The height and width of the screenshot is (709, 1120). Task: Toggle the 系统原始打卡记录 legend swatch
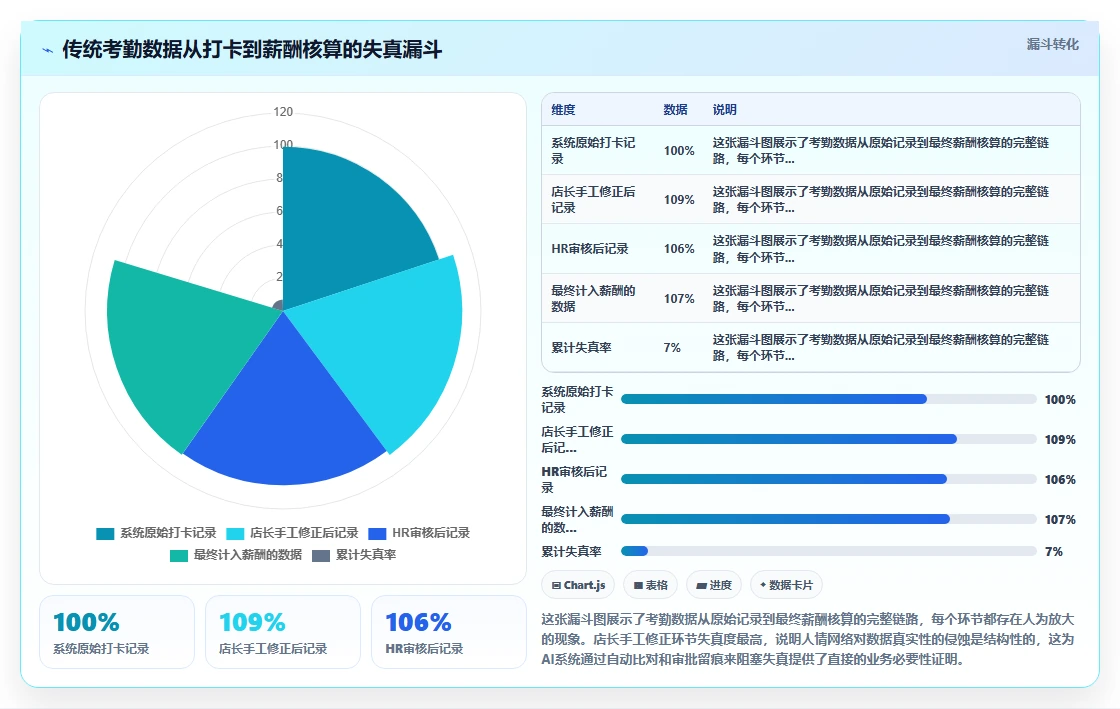(105, 534)
